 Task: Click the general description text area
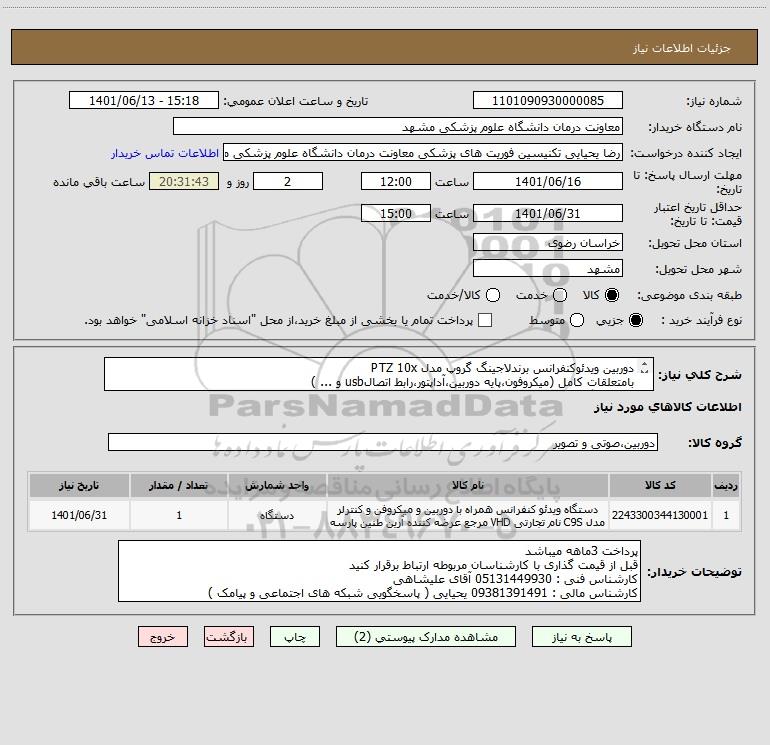click(x=379, y=375)
